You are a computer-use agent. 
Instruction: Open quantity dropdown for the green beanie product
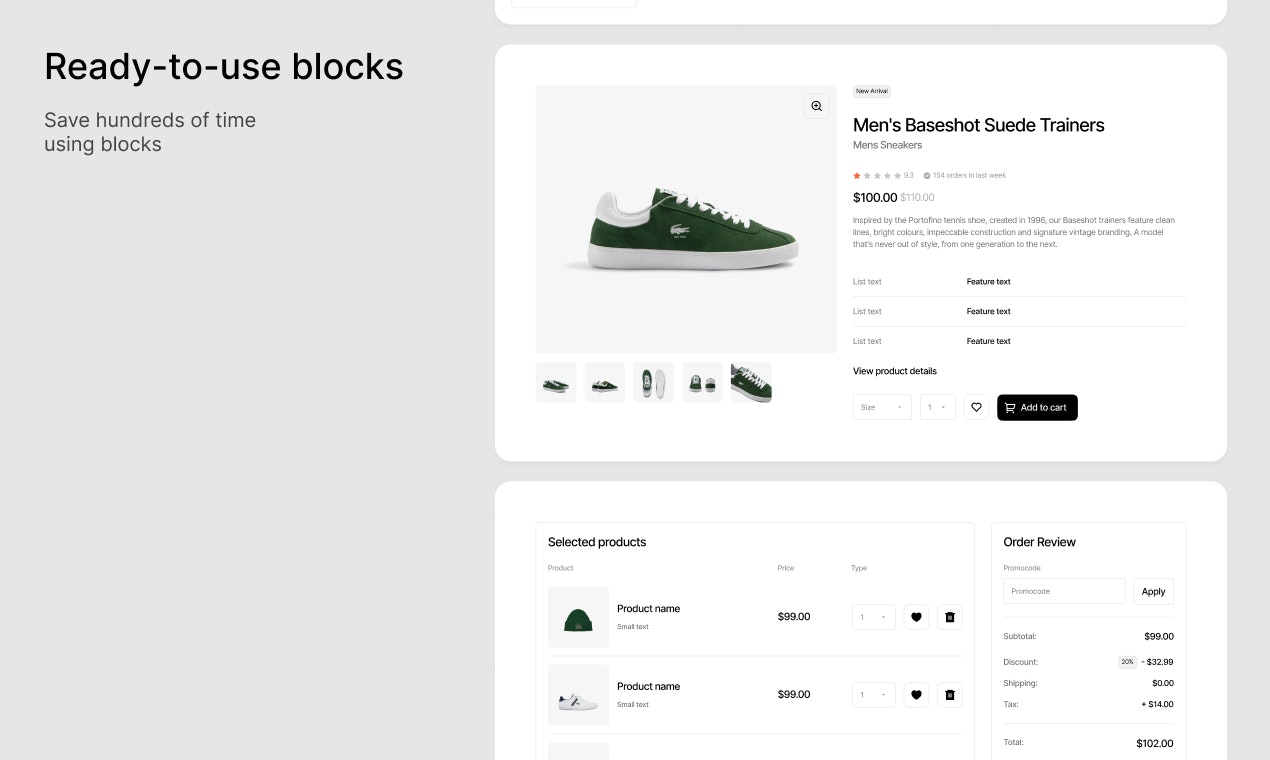[x=874, y=617]
